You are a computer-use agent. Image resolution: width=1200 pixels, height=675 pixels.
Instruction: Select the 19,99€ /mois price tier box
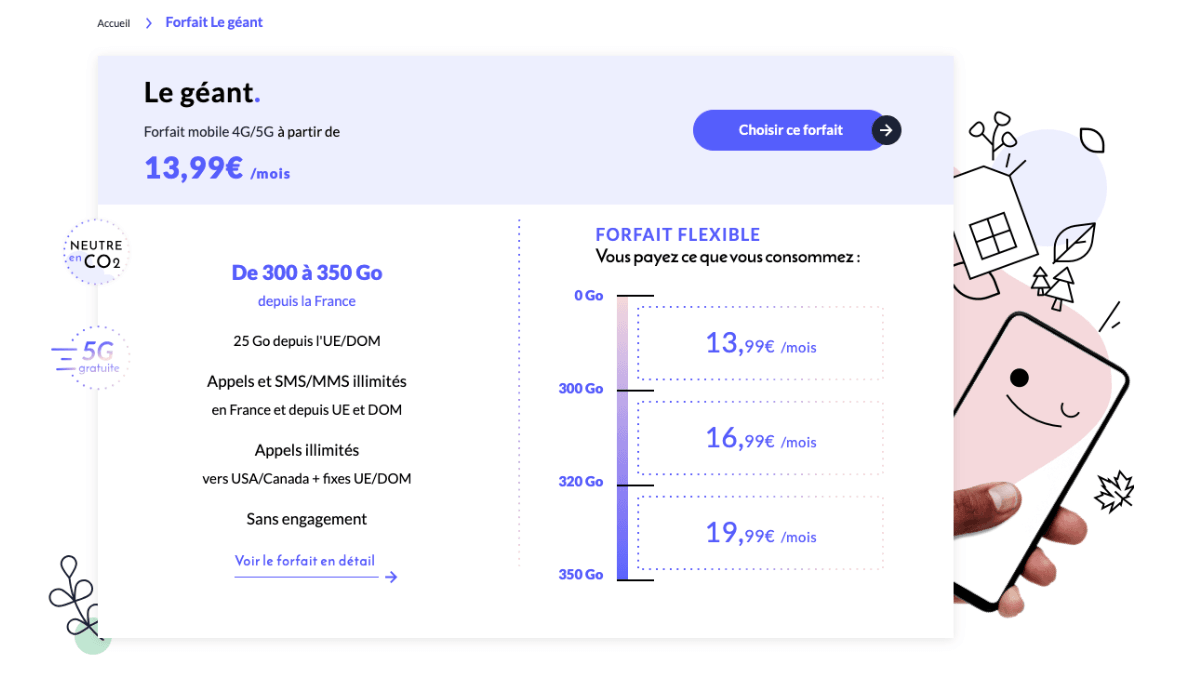click(x=761, y=533)
